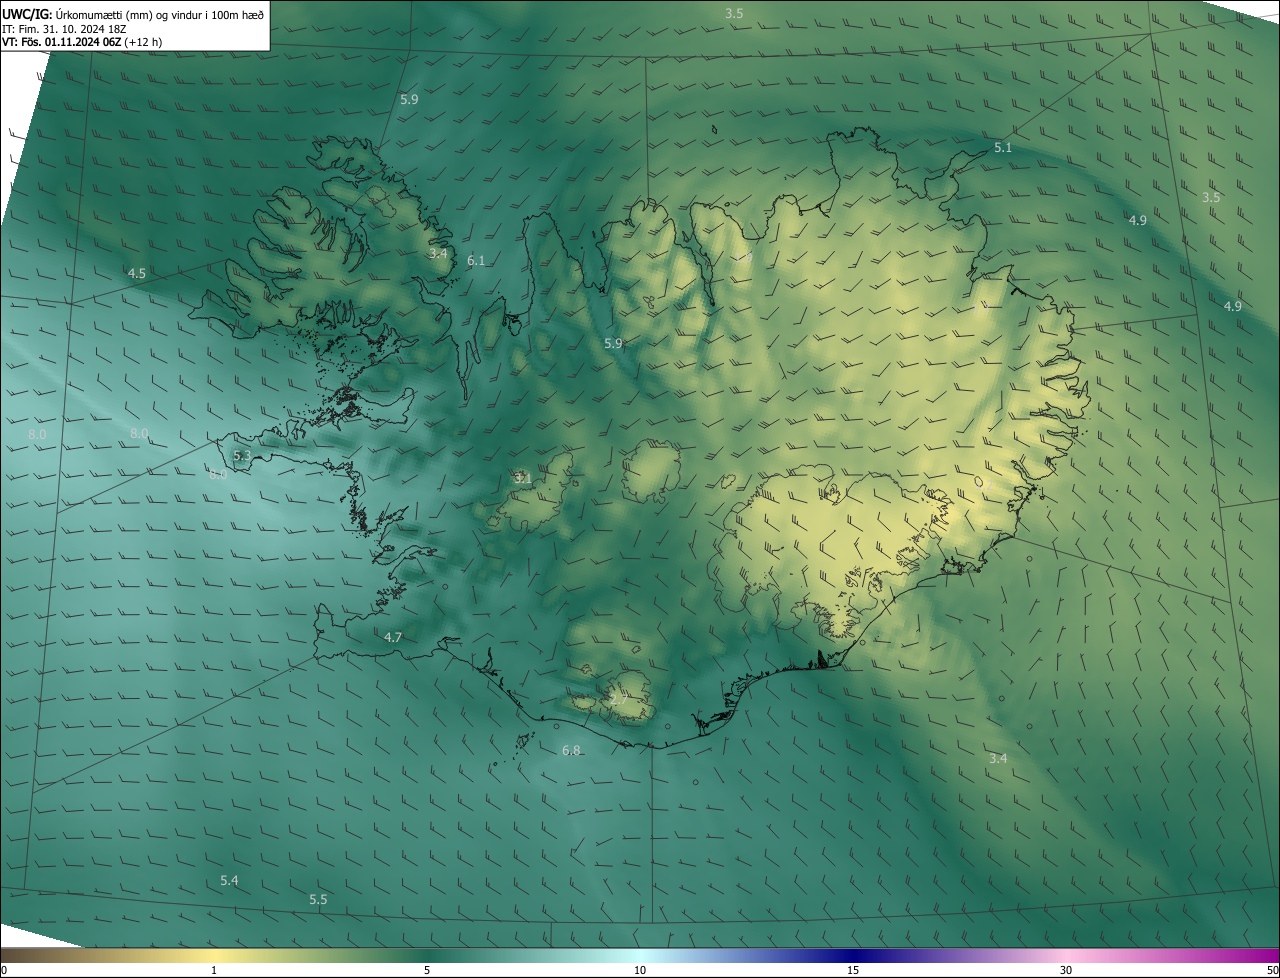Viewport: 1280px width, 978px height.
Task: Click the "3.4" value over the southeast ocean
Action: pyautogui.click(x=998, y=758)
